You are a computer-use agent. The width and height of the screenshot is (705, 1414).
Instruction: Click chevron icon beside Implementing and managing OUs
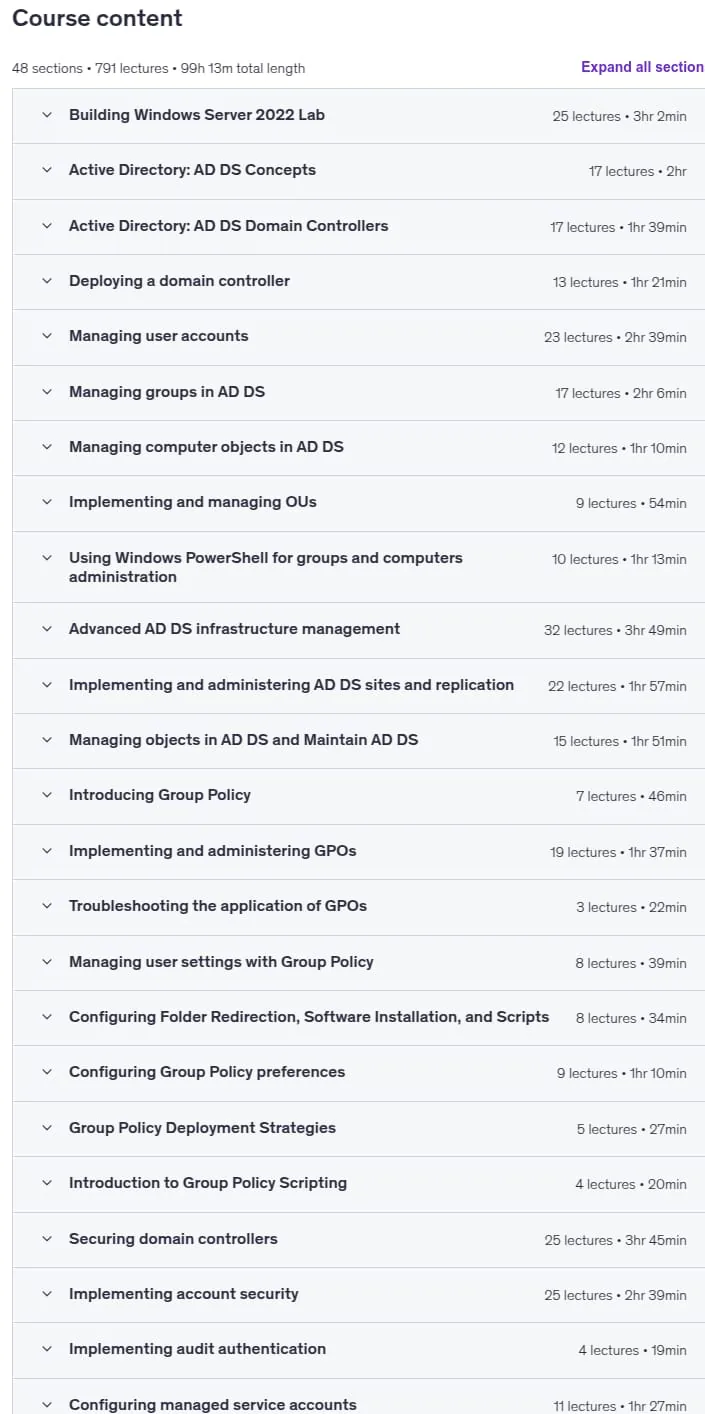(46, 502)
